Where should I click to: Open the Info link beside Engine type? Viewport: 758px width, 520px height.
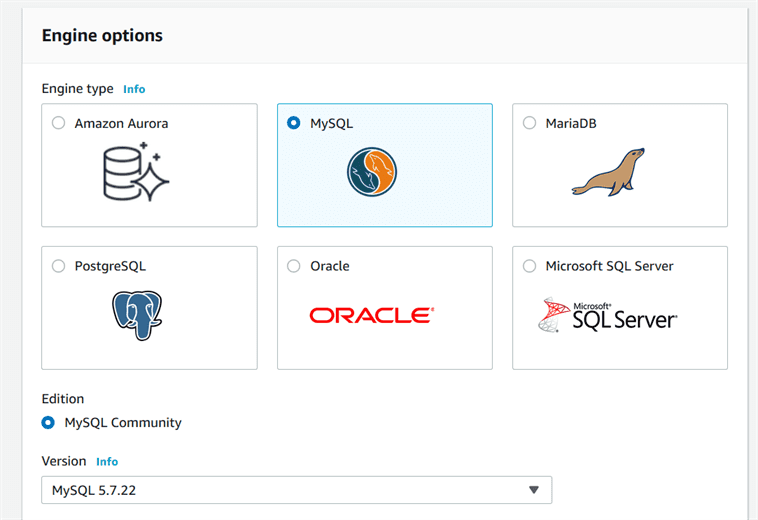(134, 89)
